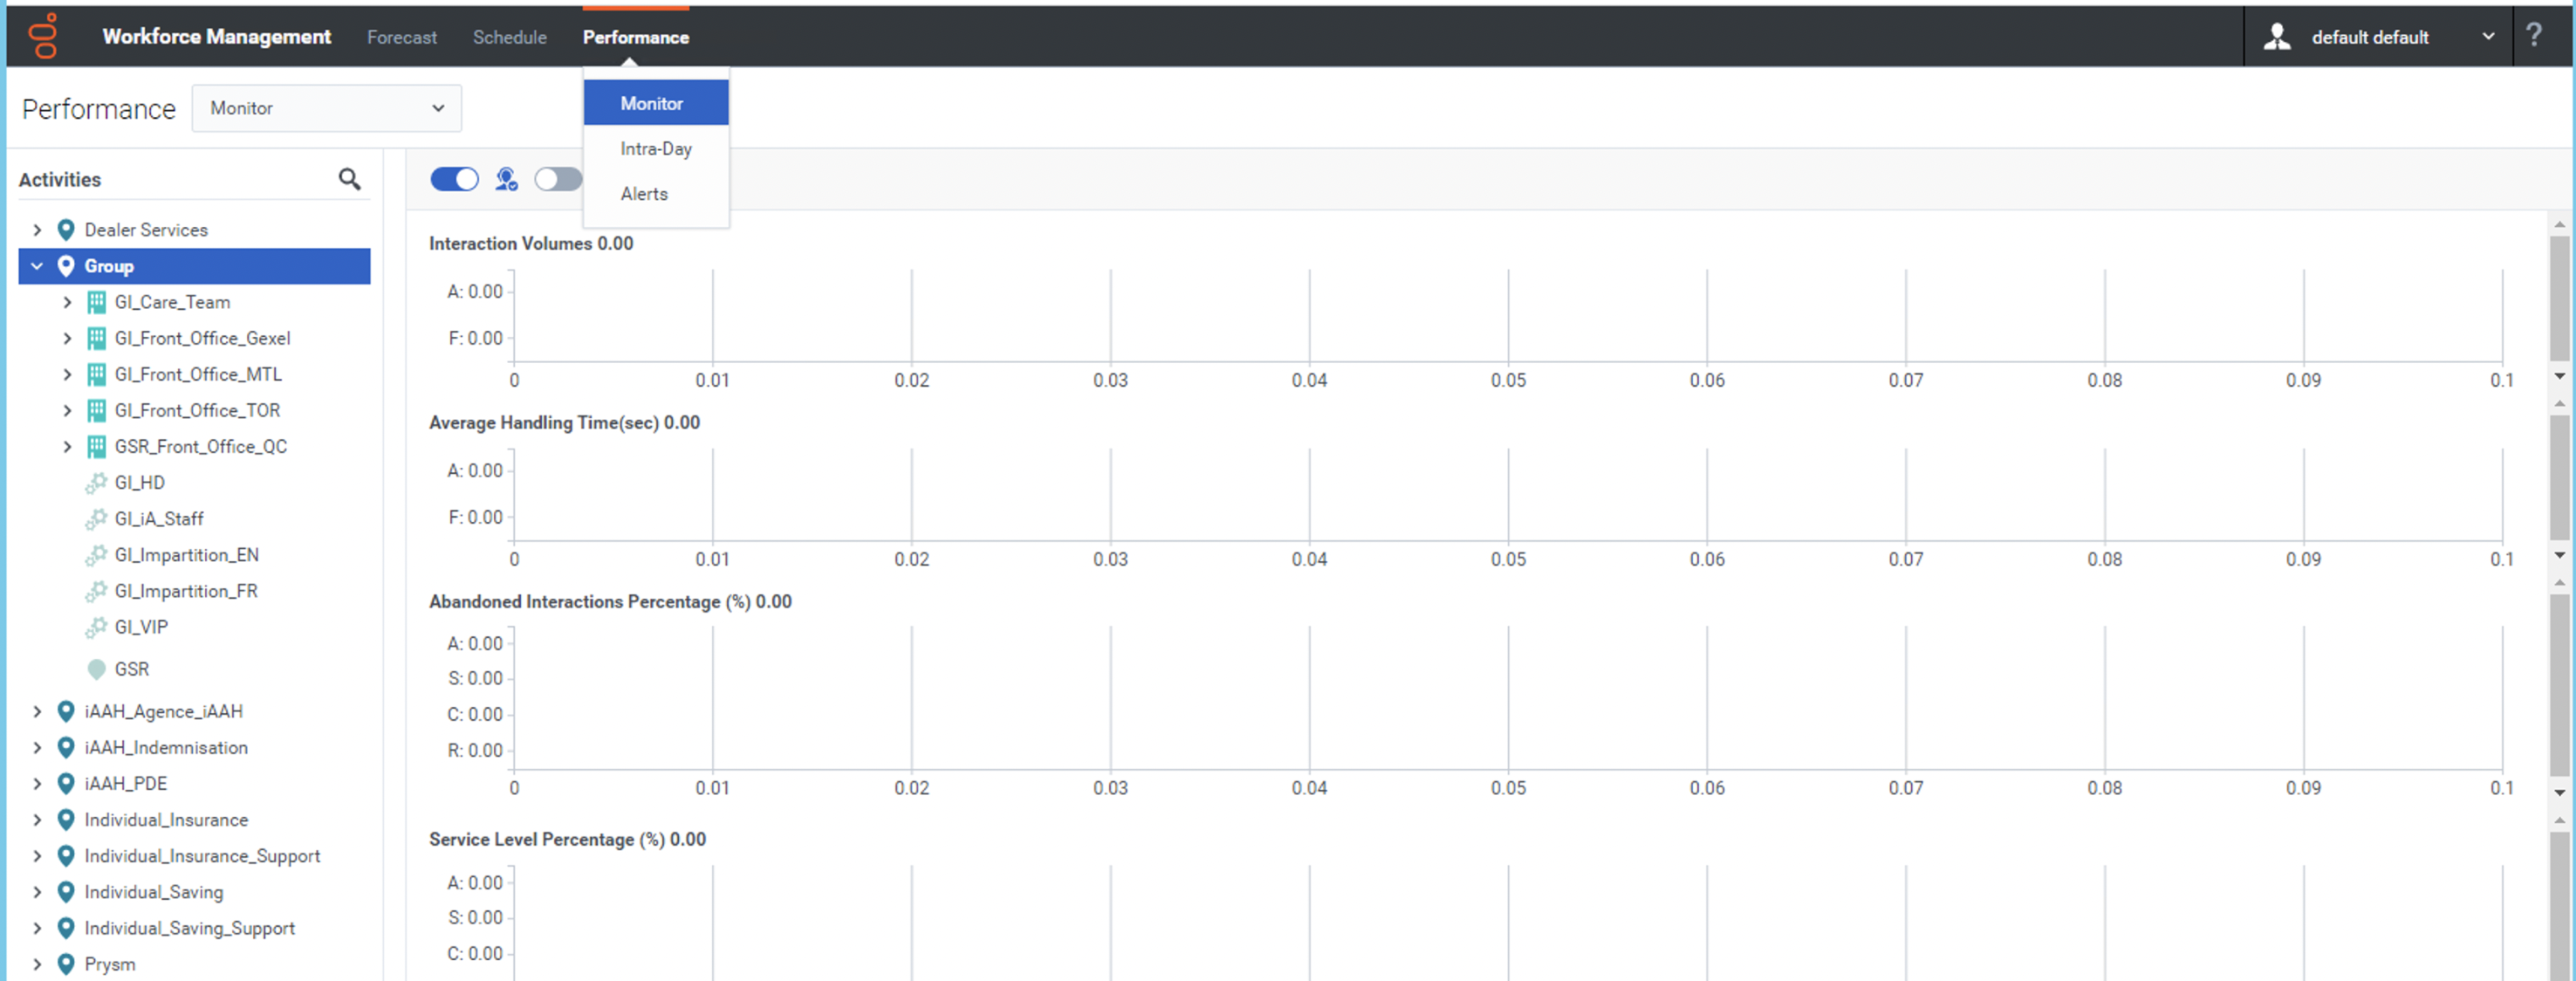Screen dimensions: 2576x981
Task: Expand GI_Care_Team node arrow
Action: (x=67, y=302)
